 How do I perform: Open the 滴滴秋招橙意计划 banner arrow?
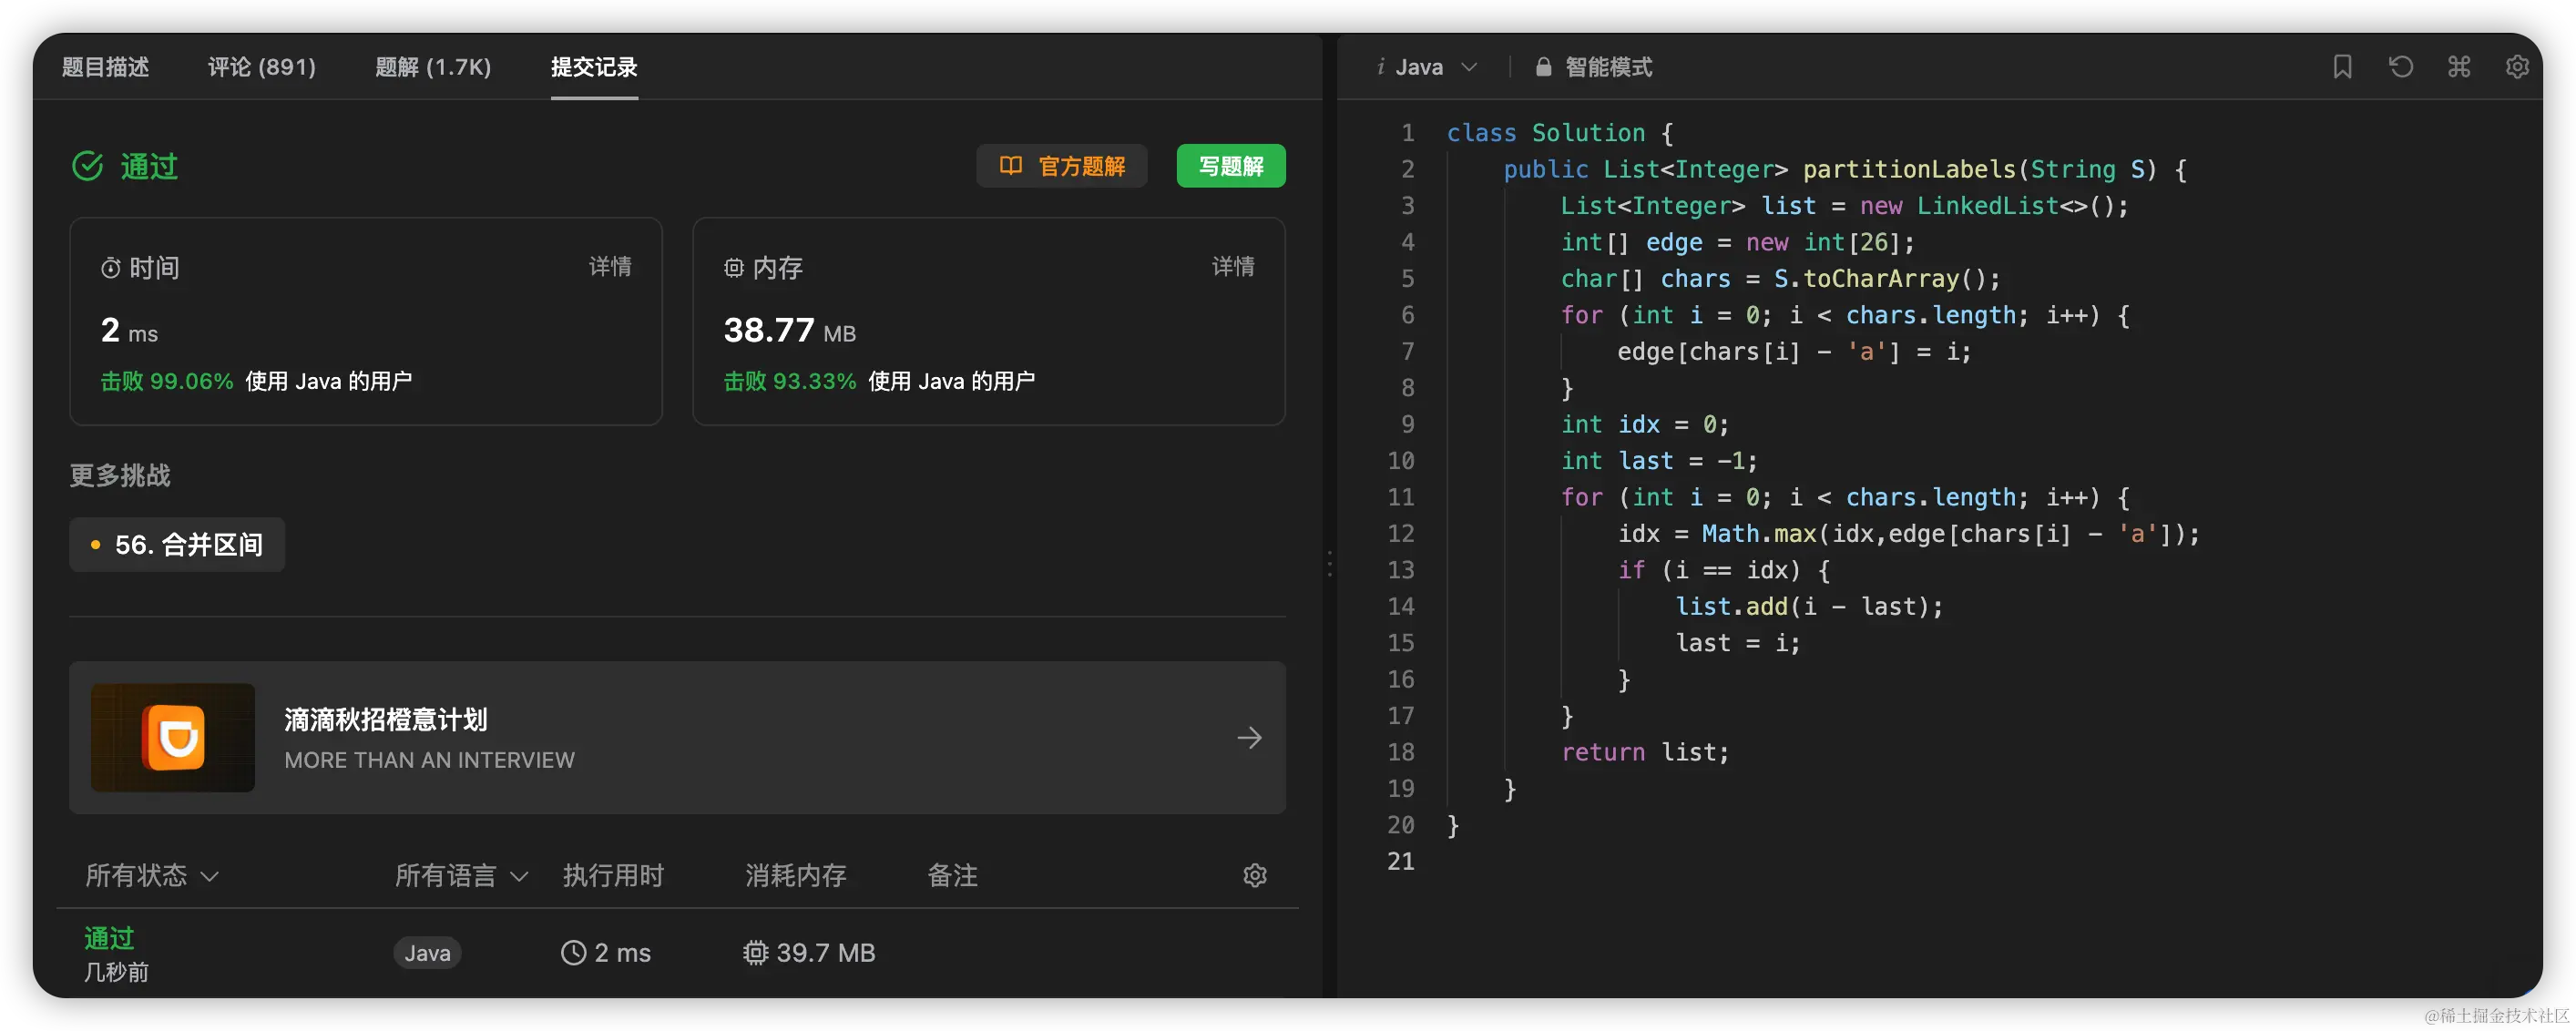(x=1249, y=738)
